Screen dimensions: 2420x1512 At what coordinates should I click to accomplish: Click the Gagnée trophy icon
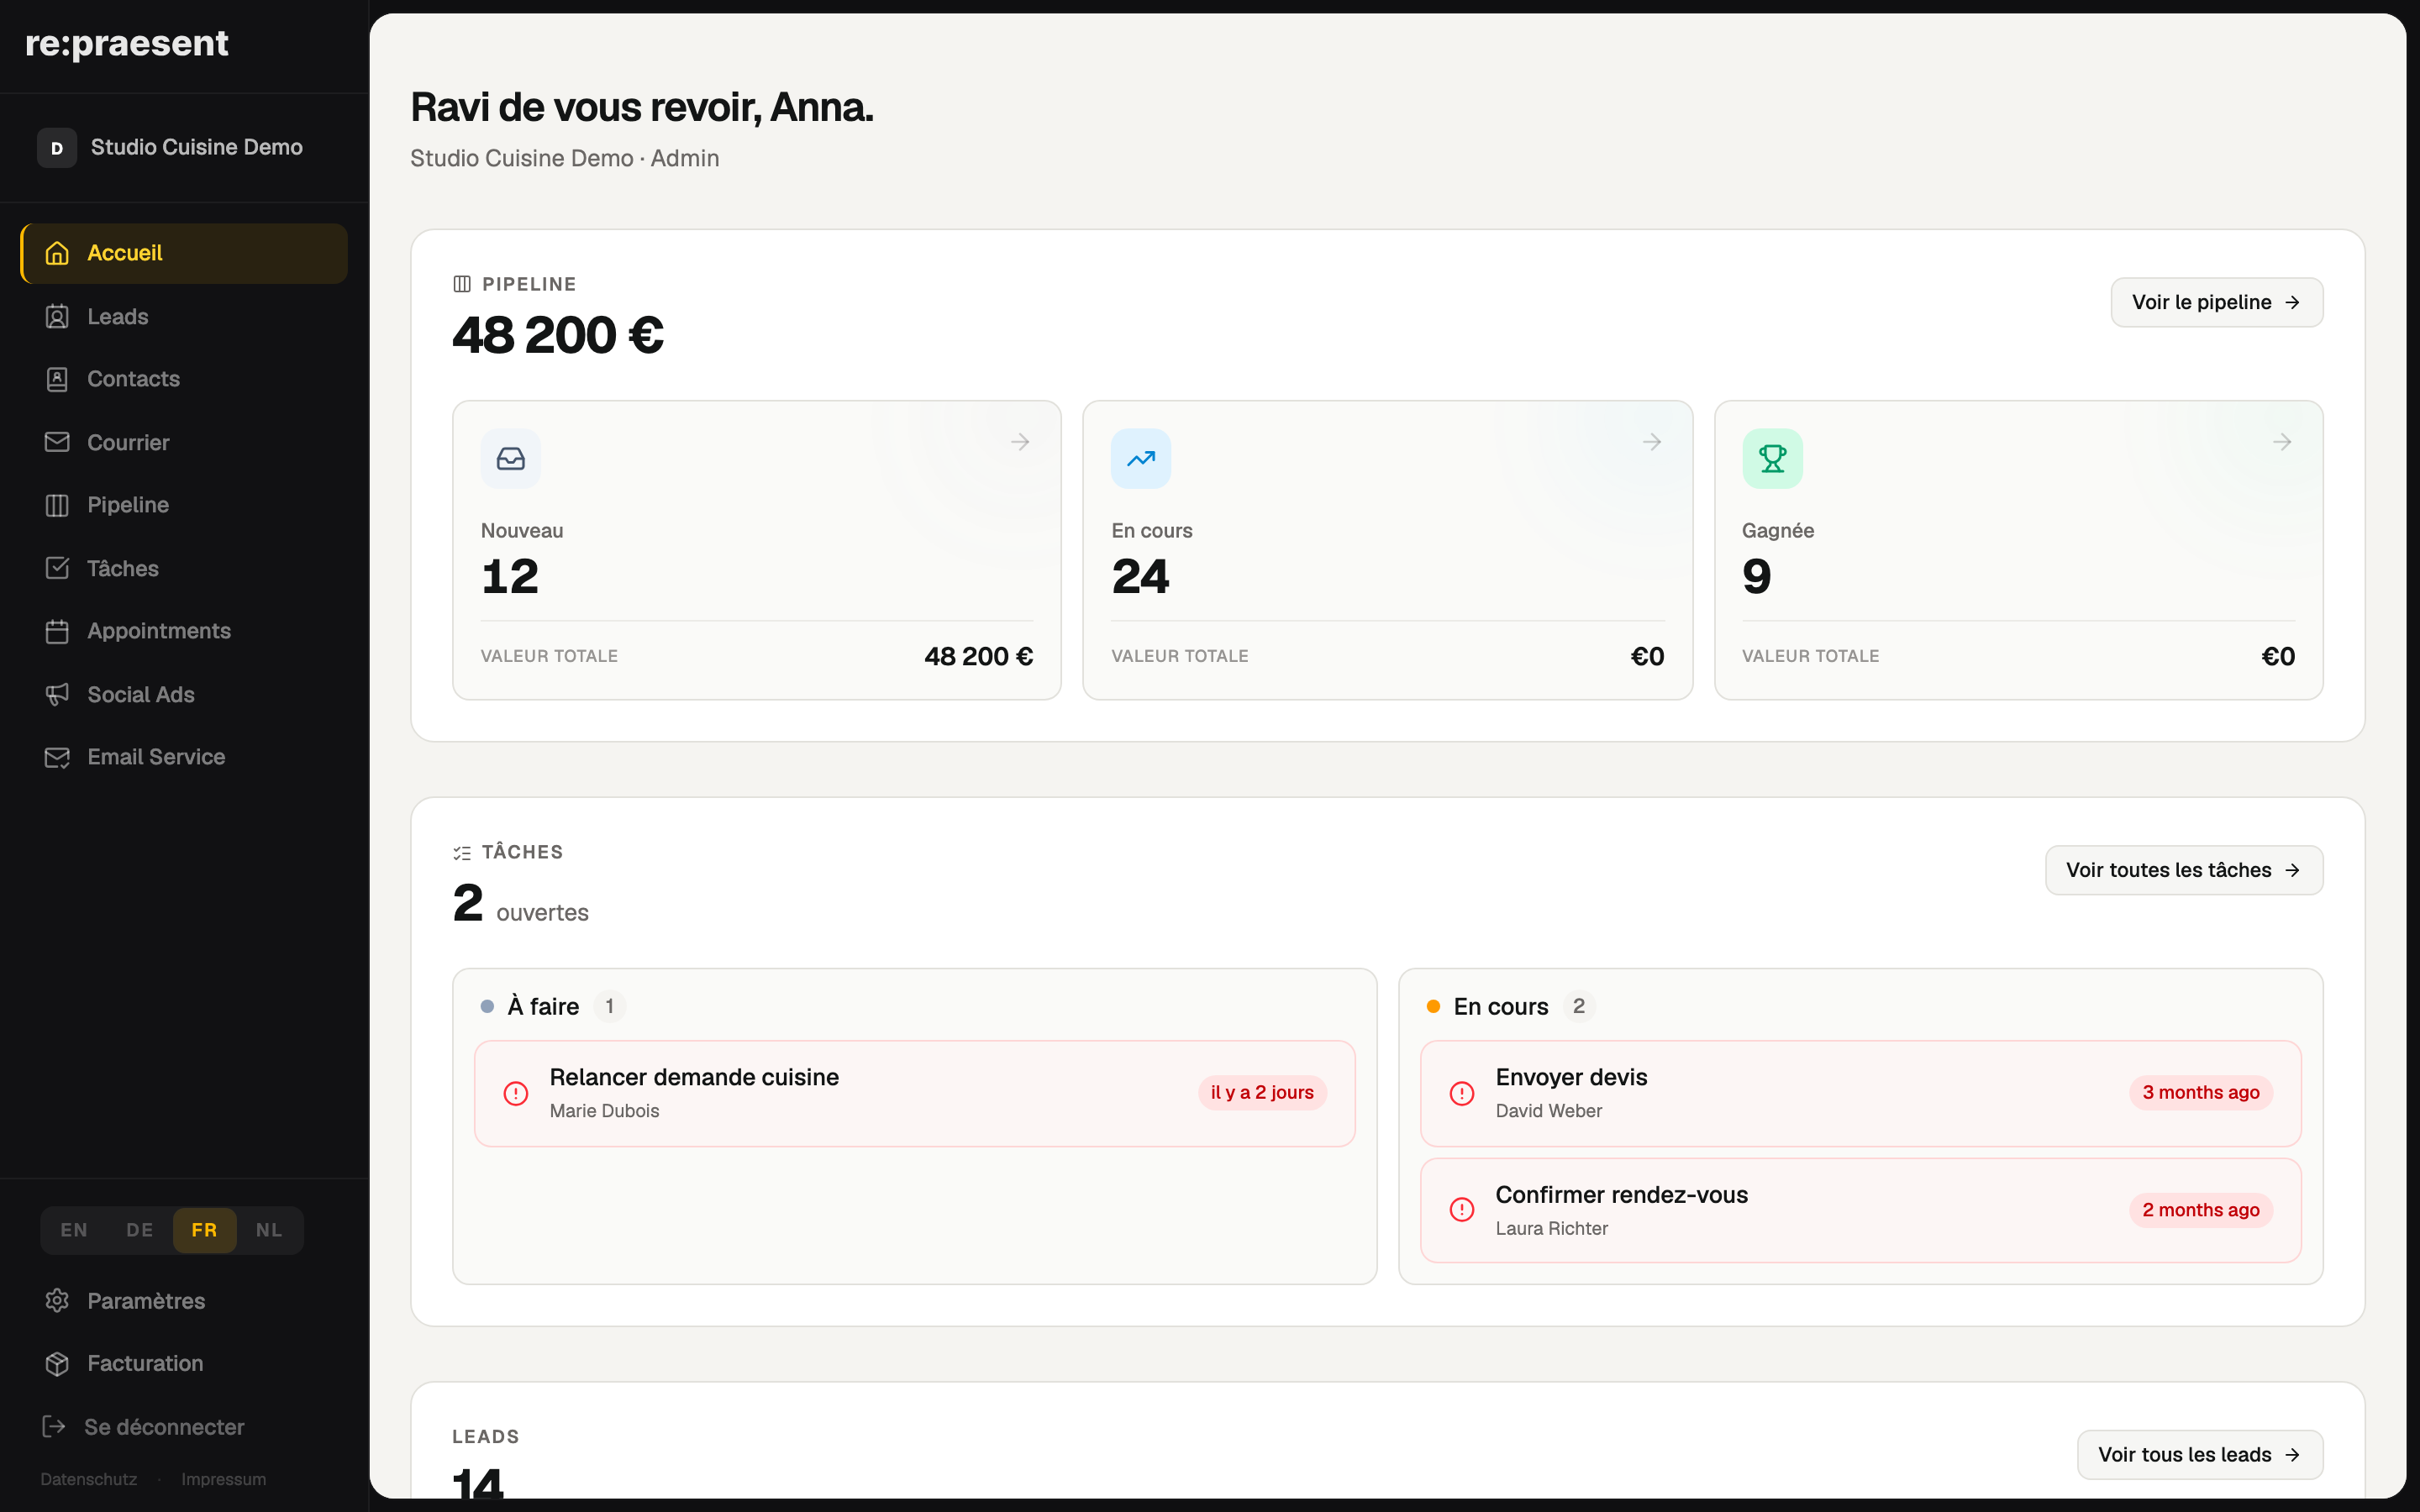(1772, 459)
